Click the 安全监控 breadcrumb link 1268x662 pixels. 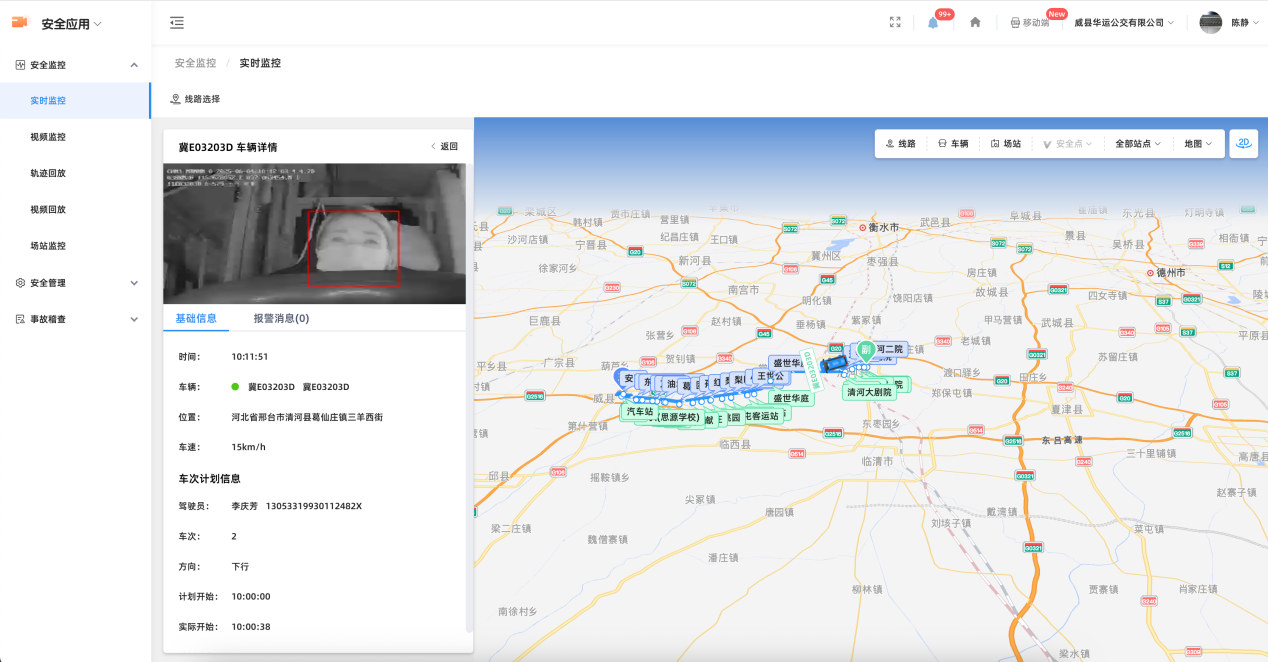point(195,63)
